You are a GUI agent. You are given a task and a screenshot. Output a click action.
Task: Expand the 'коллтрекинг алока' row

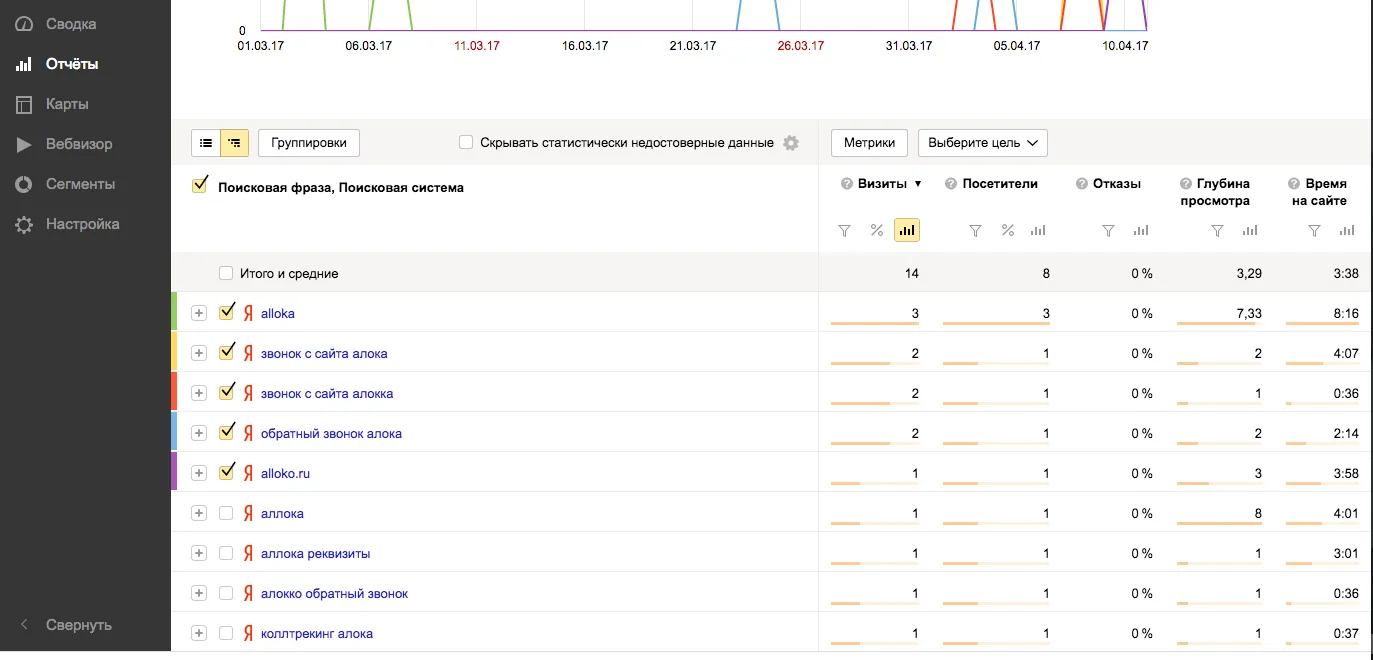199,633
